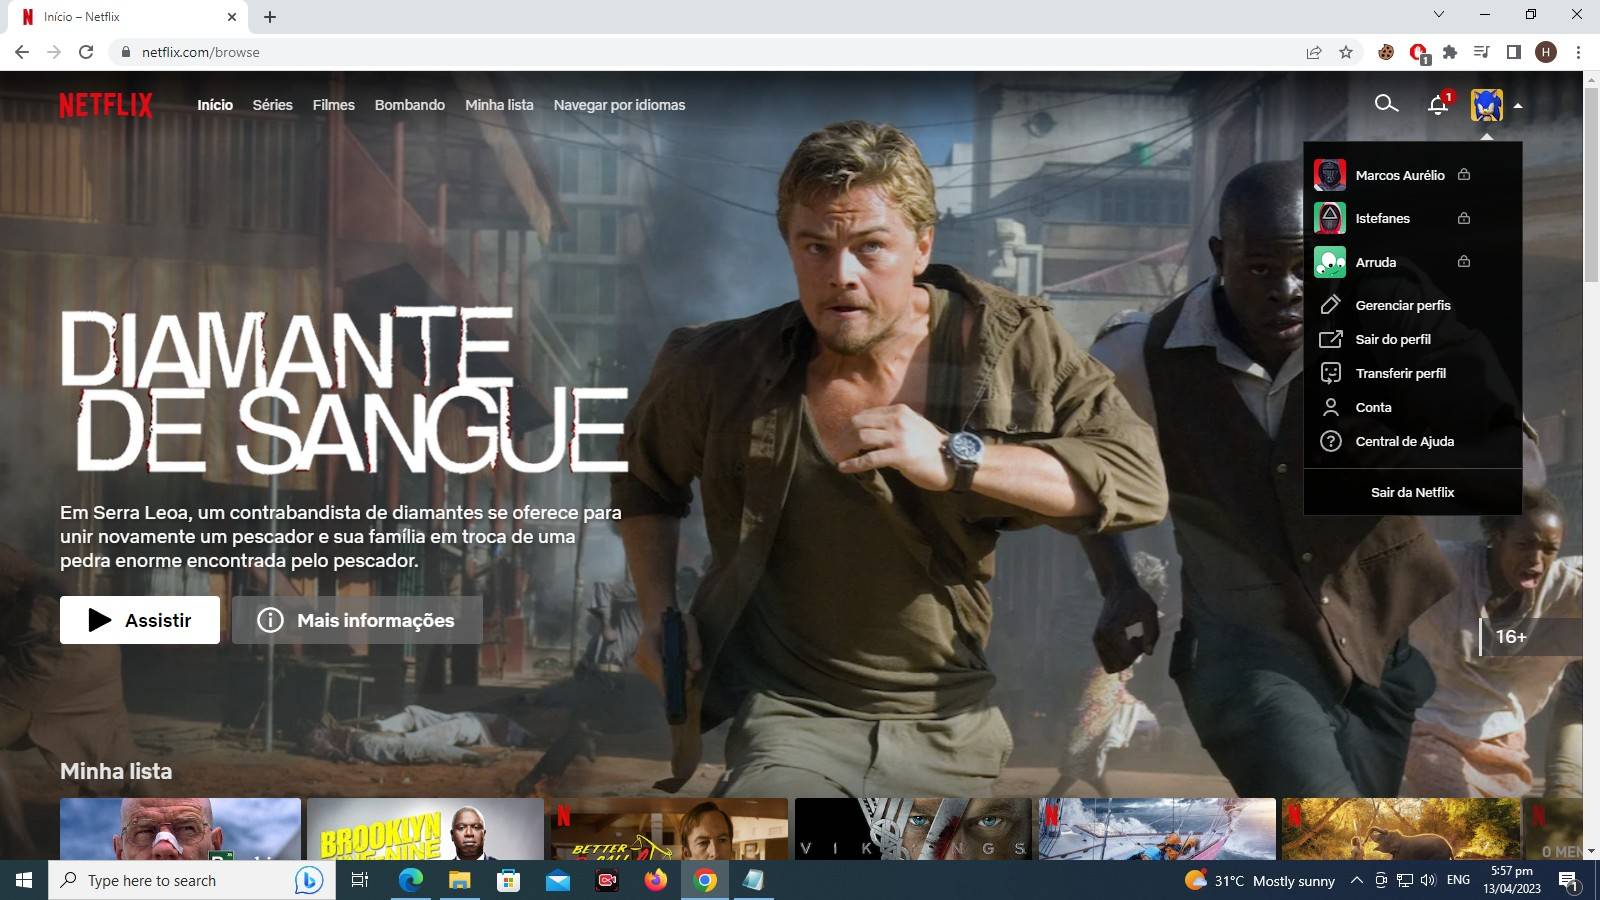The height and width of the screenshot is (900, 1600).
Task: Select the Istefanes profile avatar
Action: point(1329,218)
